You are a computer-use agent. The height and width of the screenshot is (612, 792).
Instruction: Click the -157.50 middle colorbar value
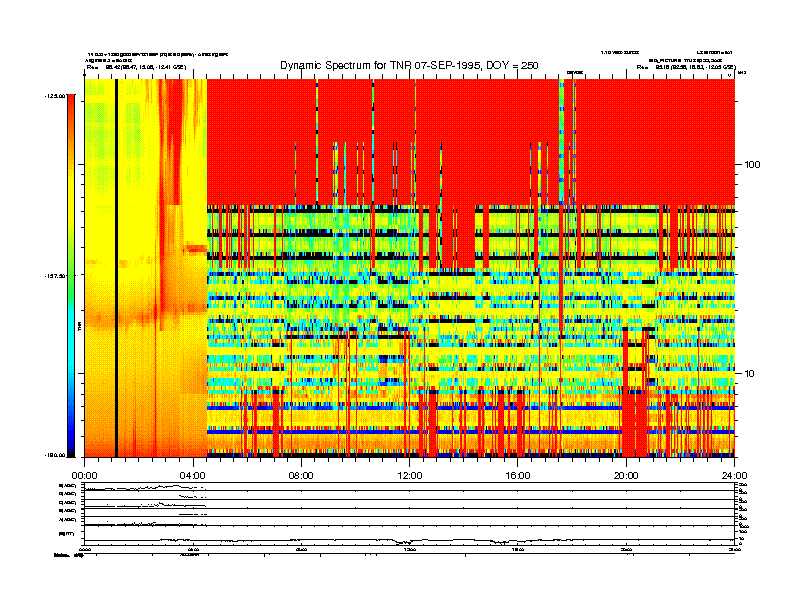point(55,276)
